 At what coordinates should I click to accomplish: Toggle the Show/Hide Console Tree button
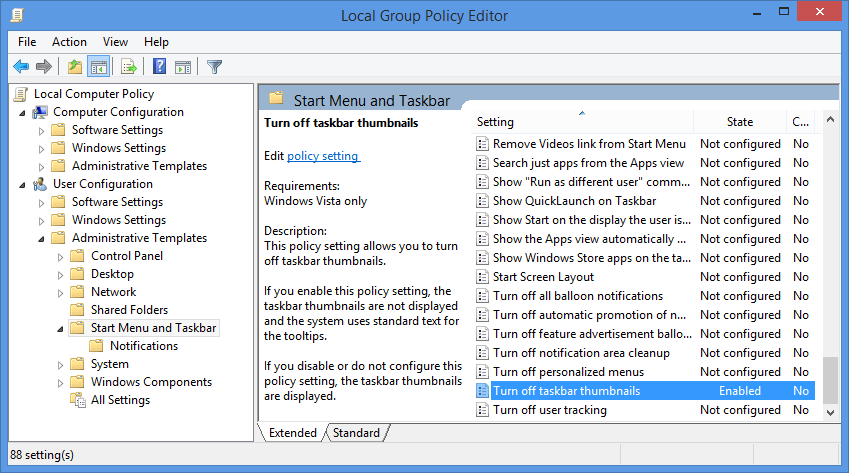[x=98, y=67]
